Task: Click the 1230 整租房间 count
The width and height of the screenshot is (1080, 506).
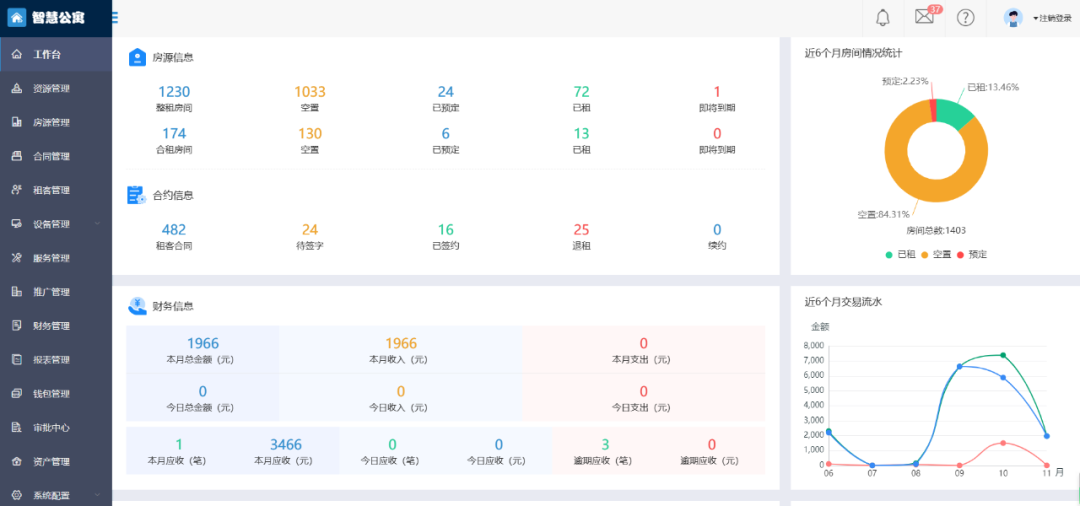Action: pyautogui.click(x=173, y=92)
